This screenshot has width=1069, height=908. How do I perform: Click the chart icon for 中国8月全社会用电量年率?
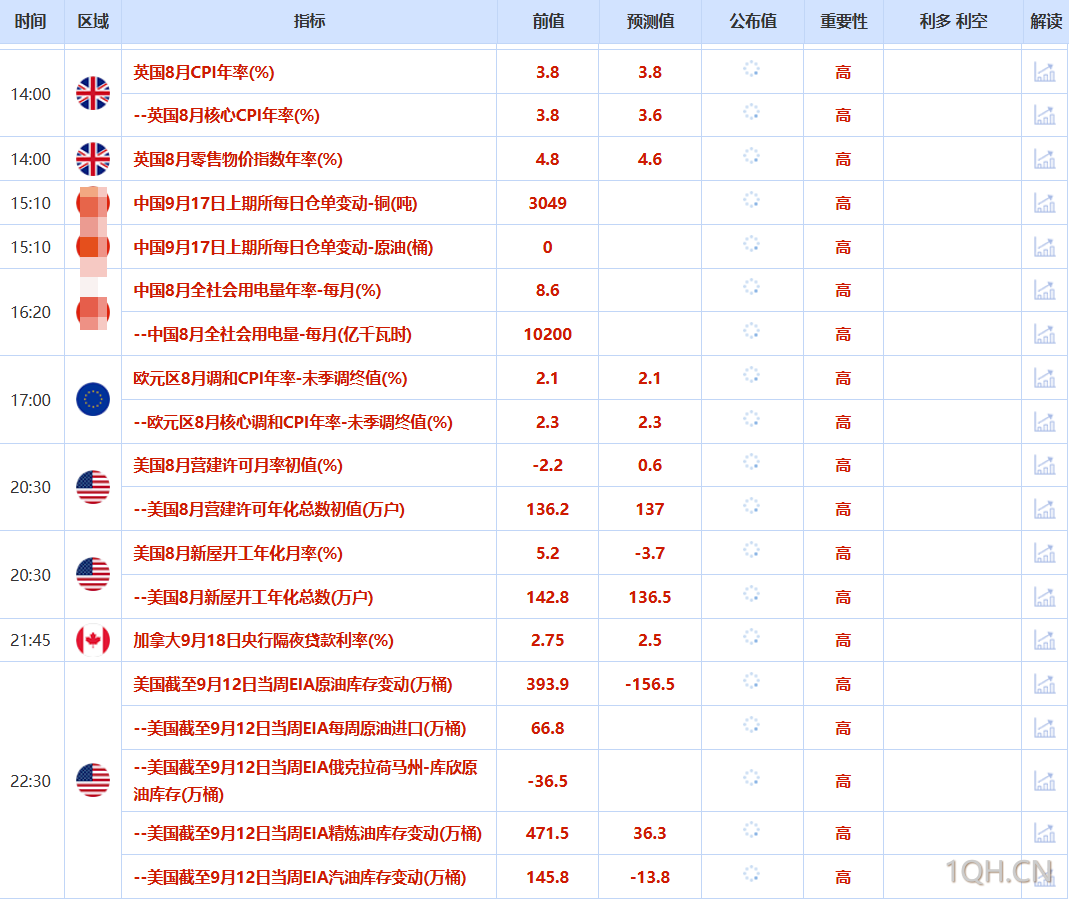[1044, 290]
